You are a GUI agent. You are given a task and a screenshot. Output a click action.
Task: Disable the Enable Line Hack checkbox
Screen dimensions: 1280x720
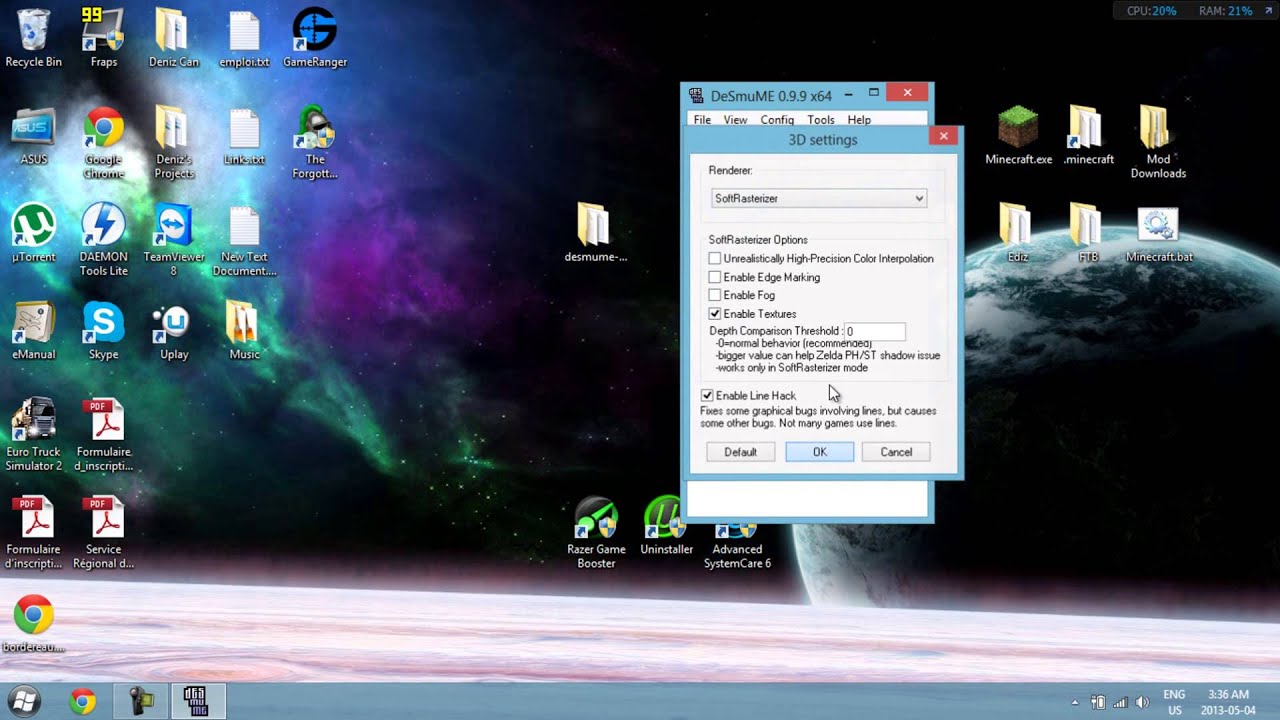[x=707, y=396]
